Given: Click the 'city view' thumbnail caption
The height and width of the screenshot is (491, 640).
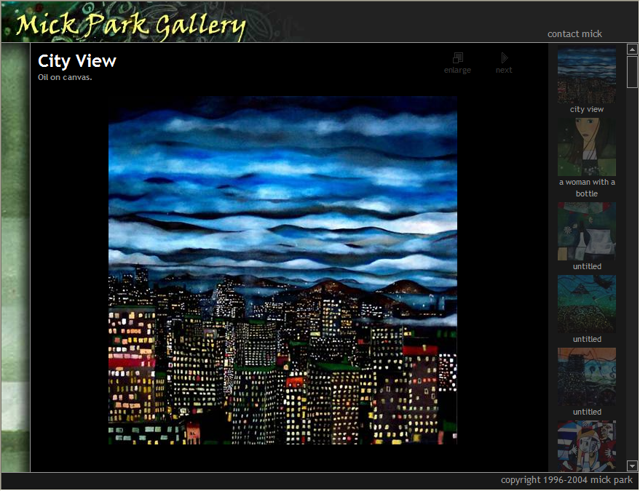Looking at the screenshot, I should [587, 109].
